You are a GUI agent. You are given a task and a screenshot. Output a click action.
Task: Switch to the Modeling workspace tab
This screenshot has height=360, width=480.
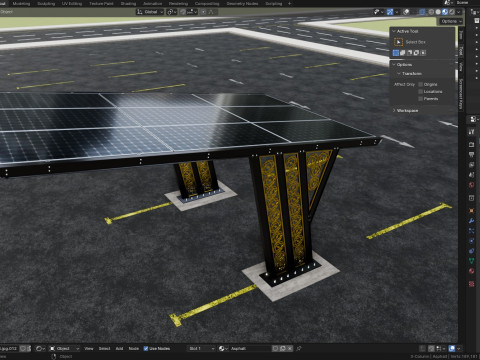[21, 4]
